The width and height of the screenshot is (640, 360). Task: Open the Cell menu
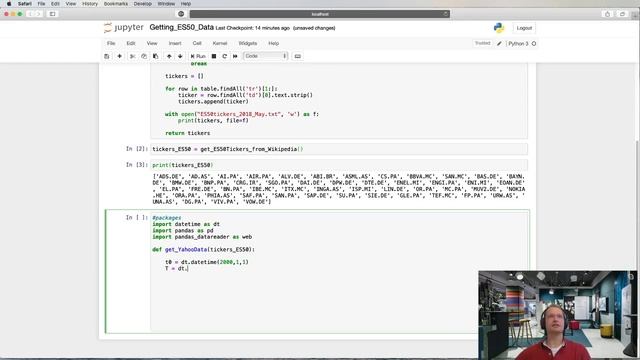coord(197,43)
